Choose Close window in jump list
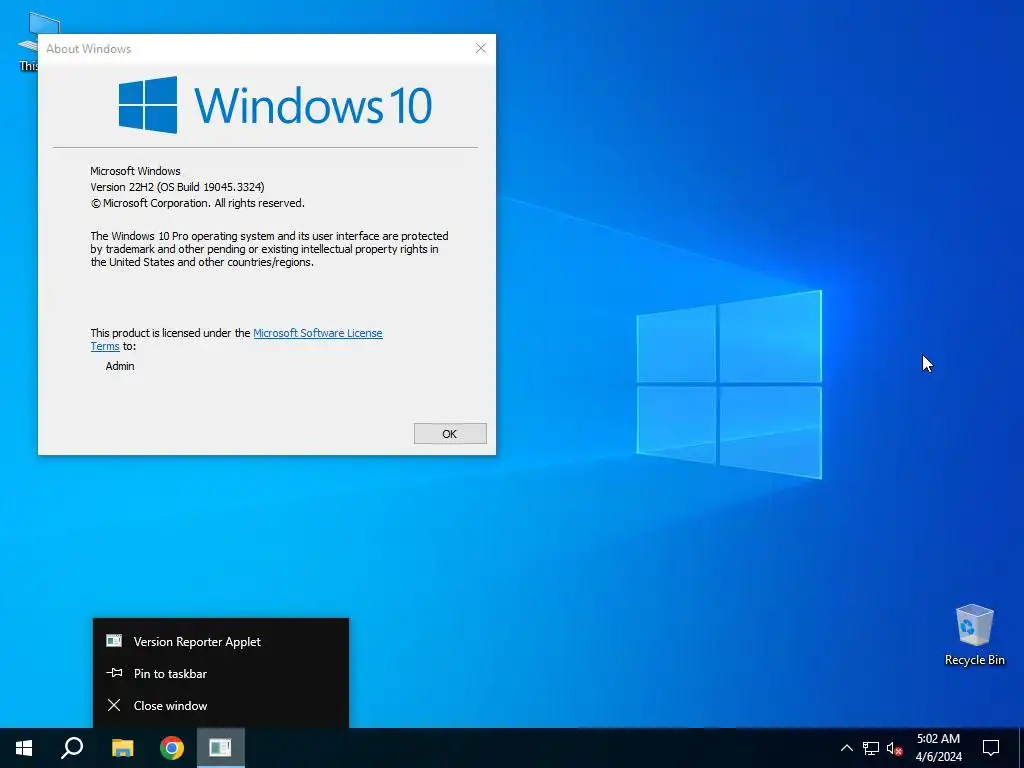 [x=221, y=705]
